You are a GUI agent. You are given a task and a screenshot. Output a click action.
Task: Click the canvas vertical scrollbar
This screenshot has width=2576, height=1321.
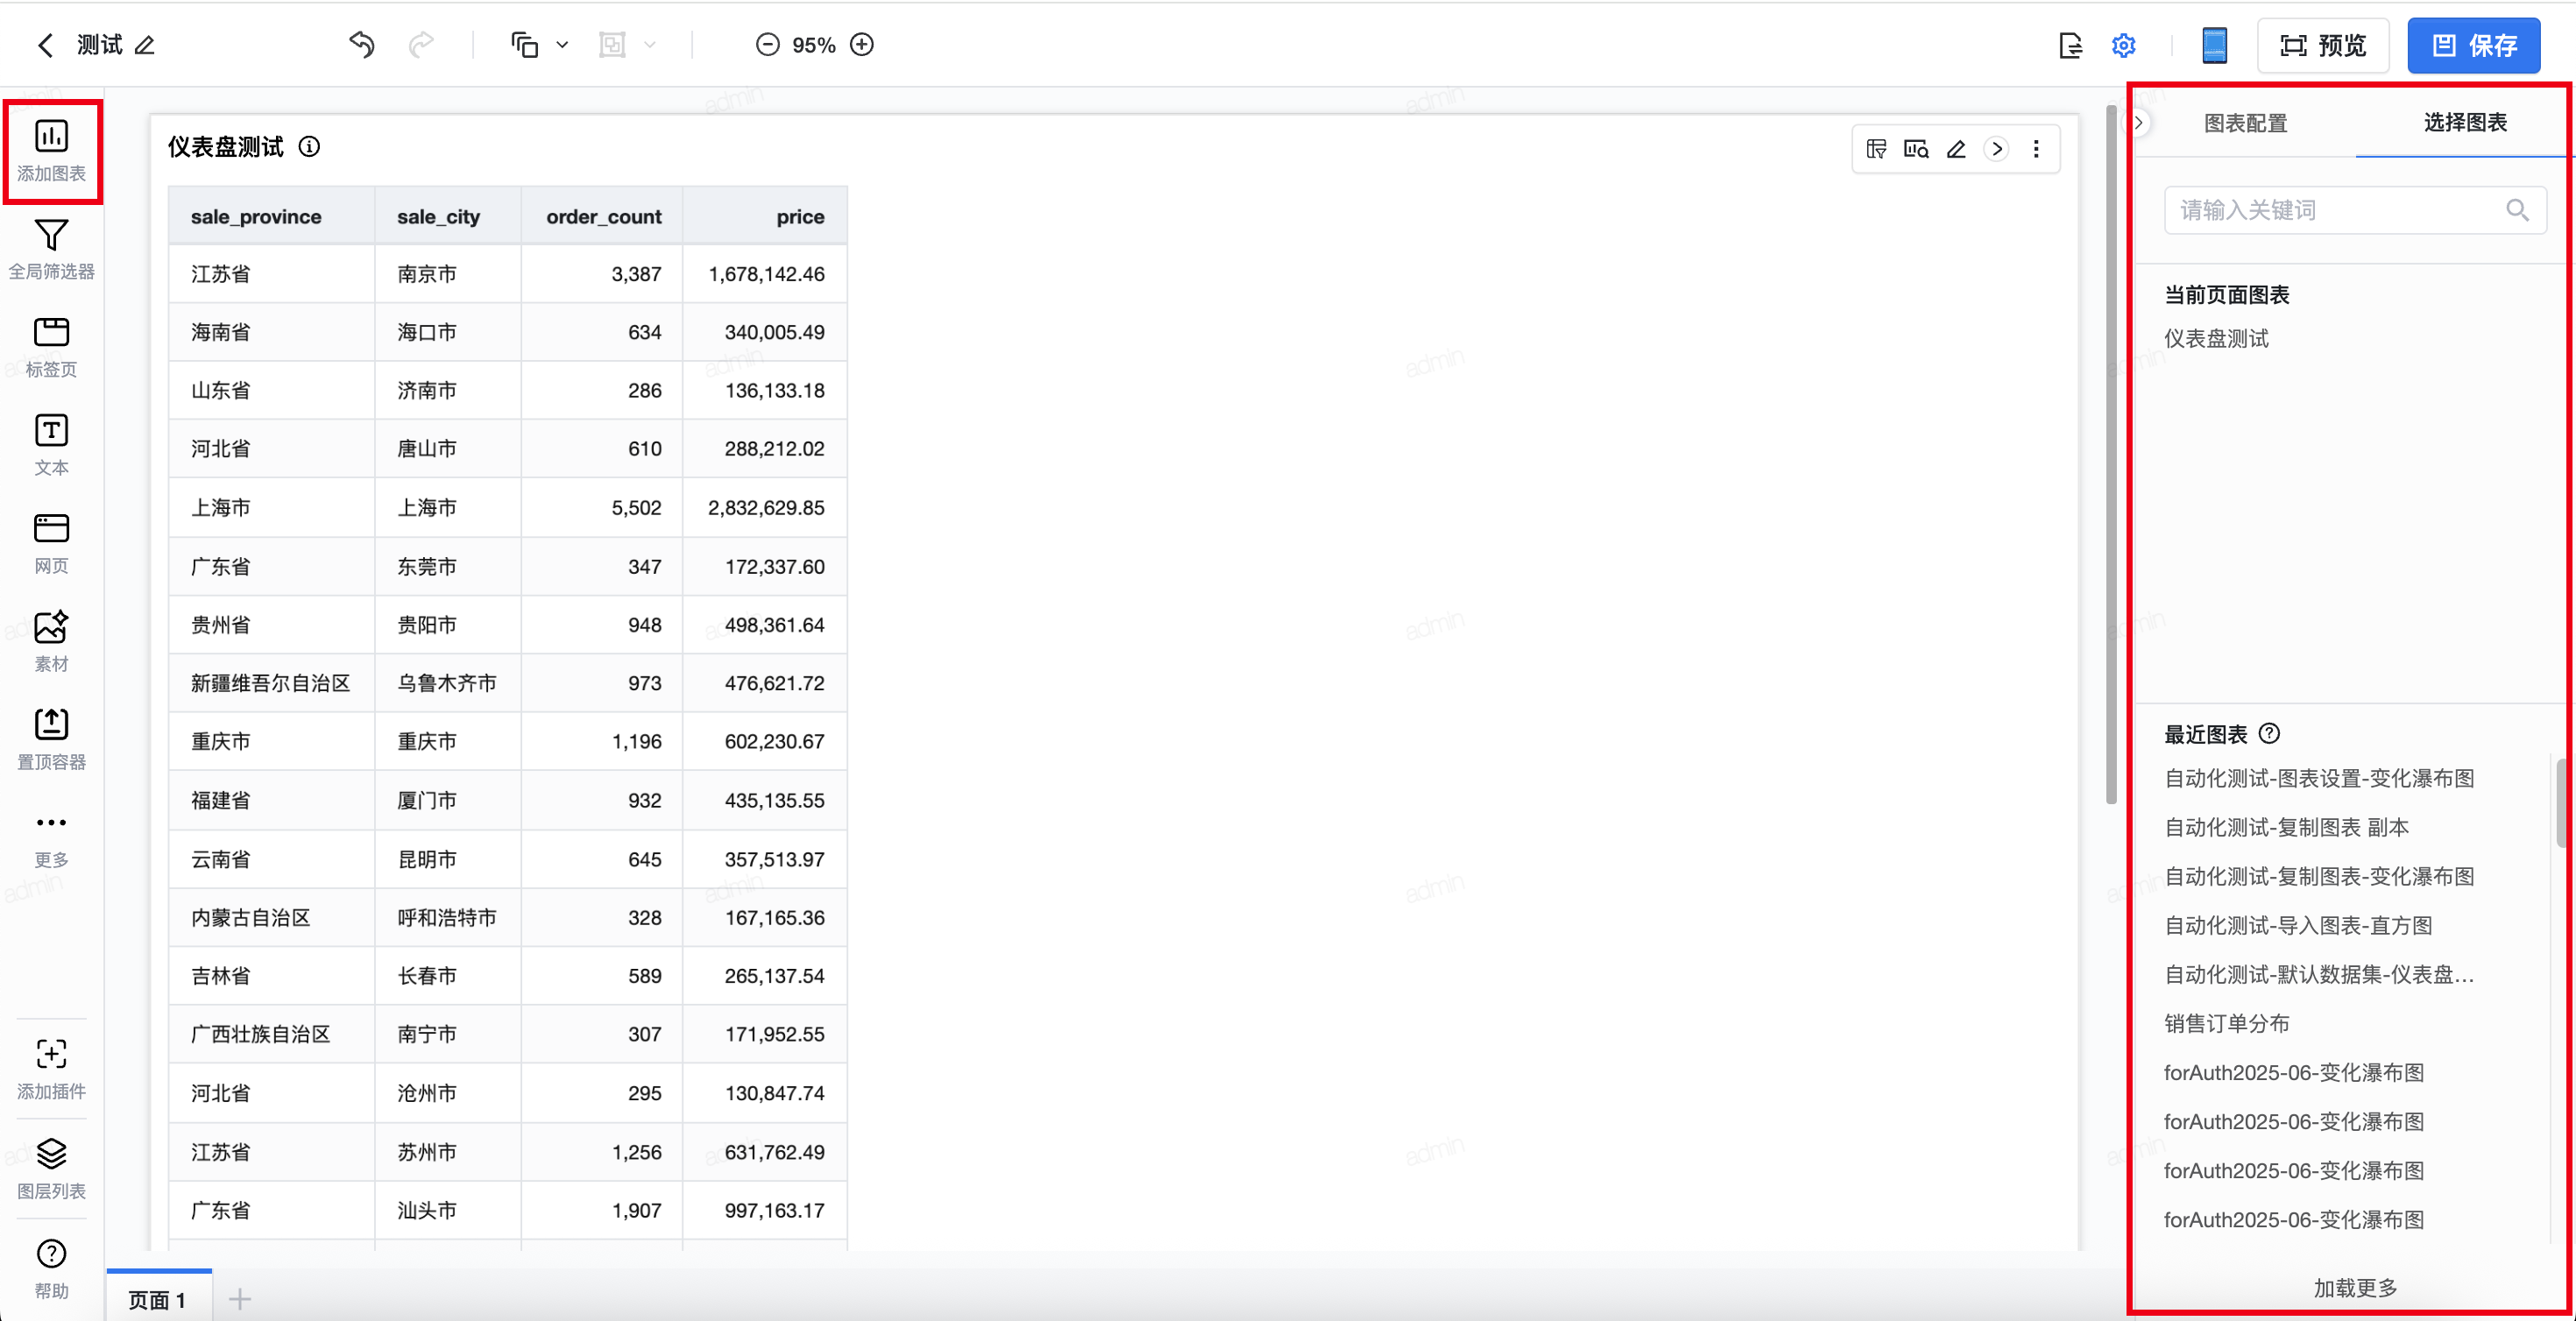coord(2111,454)
